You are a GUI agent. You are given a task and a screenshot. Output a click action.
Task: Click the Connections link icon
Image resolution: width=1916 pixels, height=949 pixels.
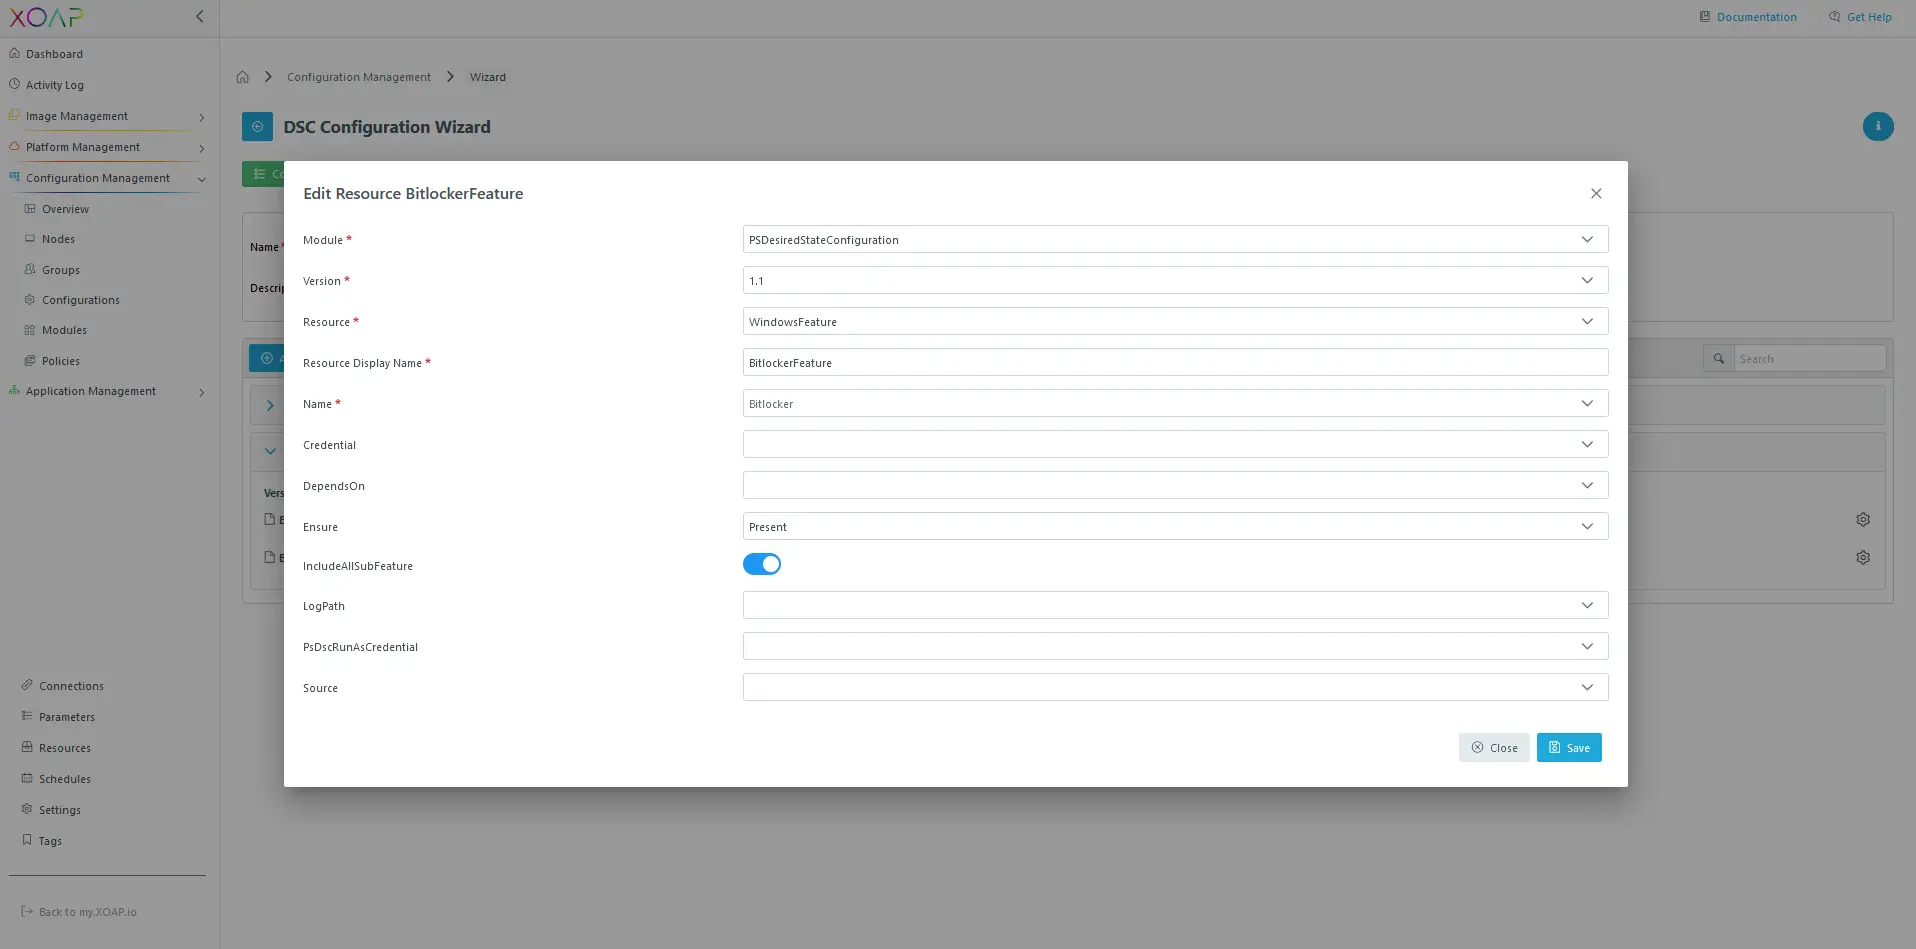point(27,685)
